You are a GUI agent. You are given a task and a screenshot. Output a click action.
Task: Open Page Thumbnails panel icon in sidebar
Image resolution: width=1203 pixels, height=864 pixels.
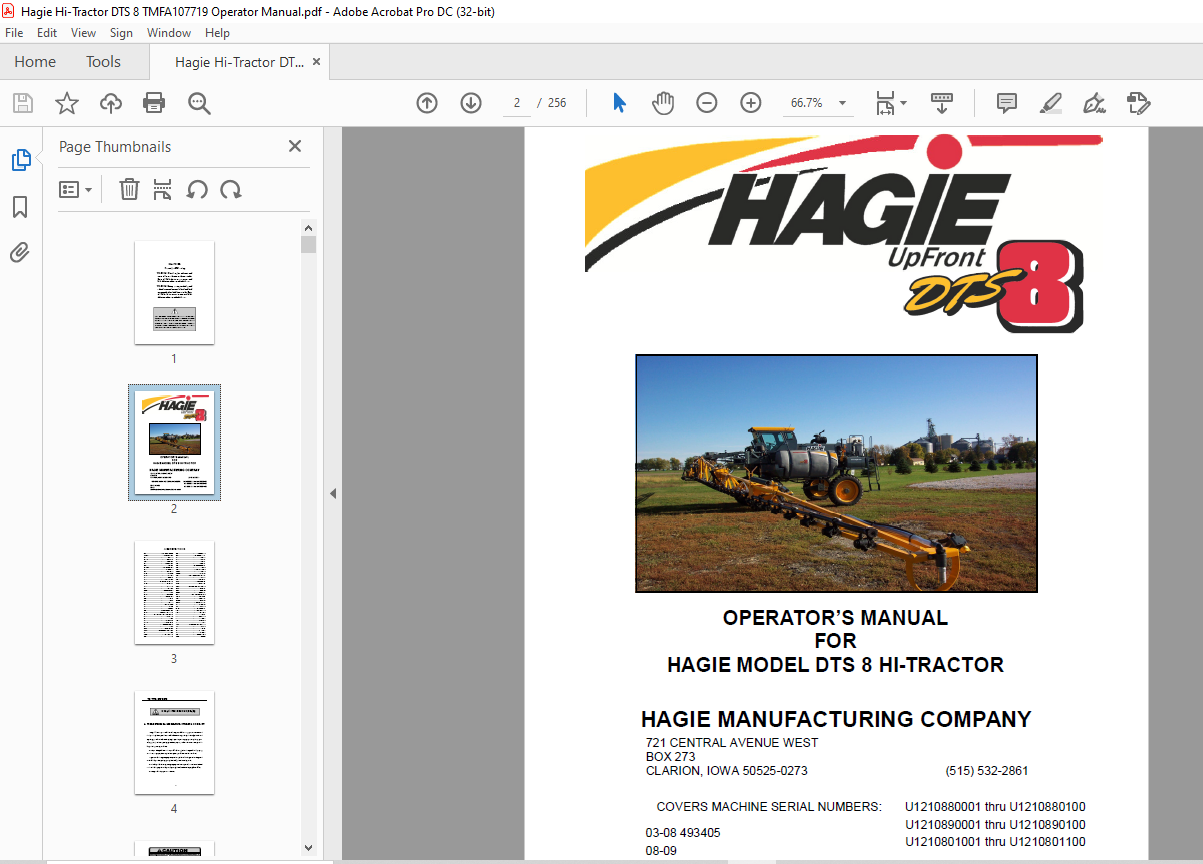click(21, 160)
